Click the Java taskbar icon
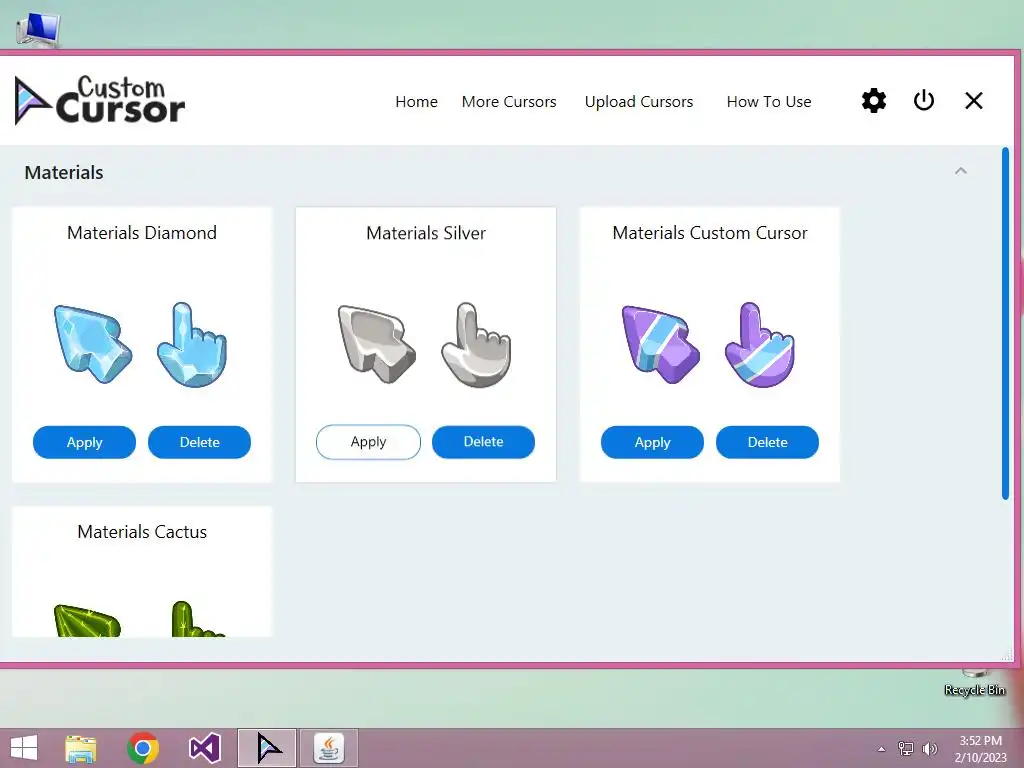The image size is (1024, 768). (x=328, y=748)
